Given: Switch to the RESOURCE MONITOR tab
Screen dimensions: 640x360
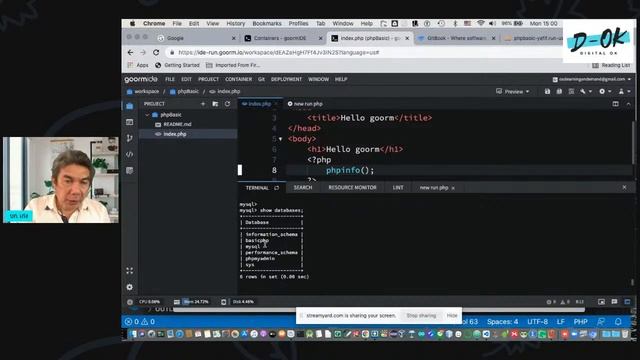Looking at the screenshot, I should [x=352, y=187].
